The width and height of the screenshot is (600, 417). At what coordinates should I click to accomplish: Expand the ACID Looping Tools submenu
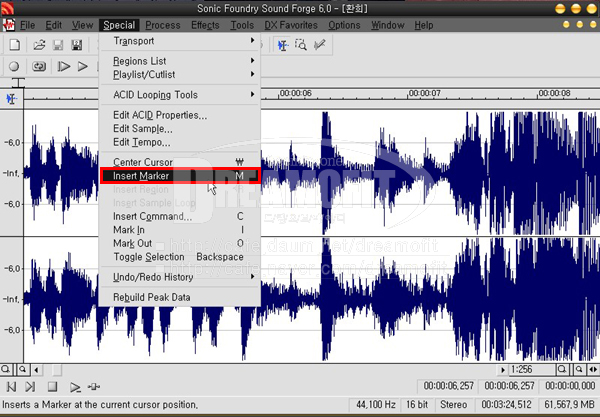pos(180,95)
